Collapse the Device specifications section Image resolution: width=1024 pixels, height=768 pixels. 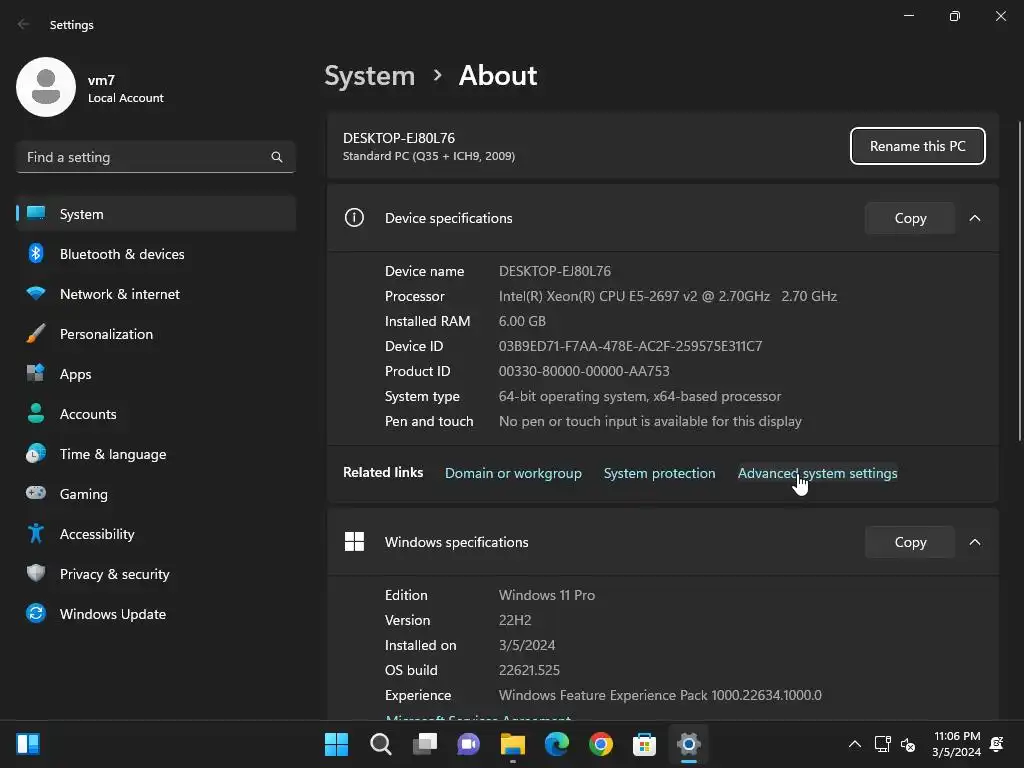[974, 218]
